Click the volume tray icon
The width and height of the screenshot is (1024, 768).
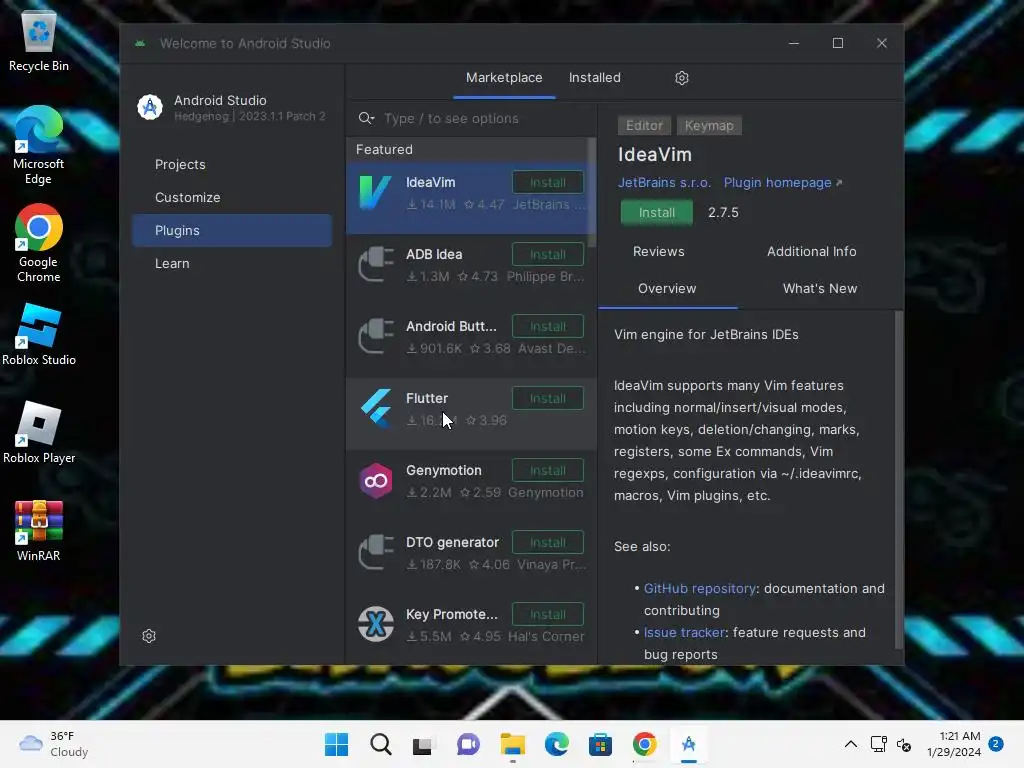904,744
